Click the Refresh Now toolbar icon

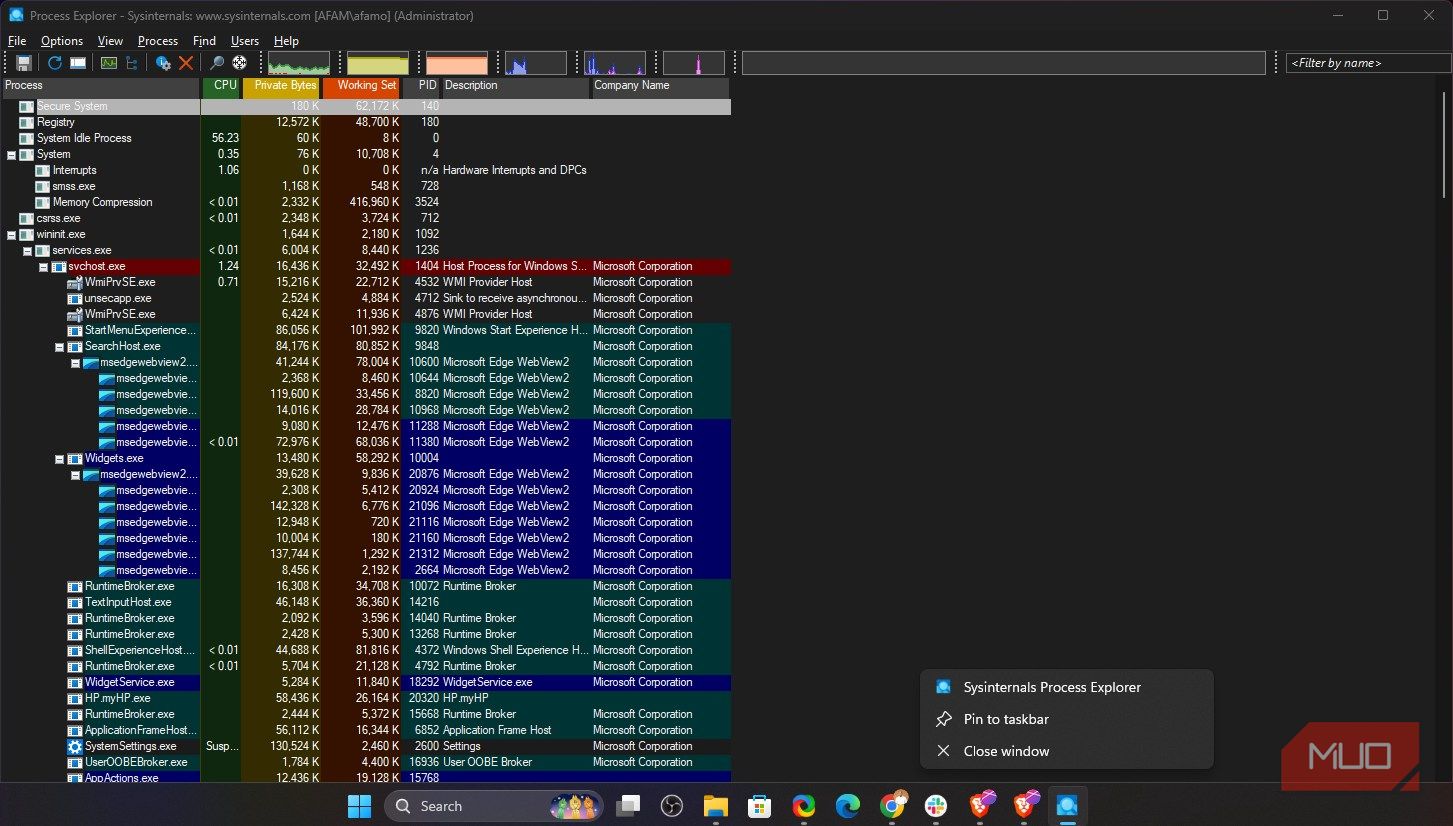pos(55,63)
